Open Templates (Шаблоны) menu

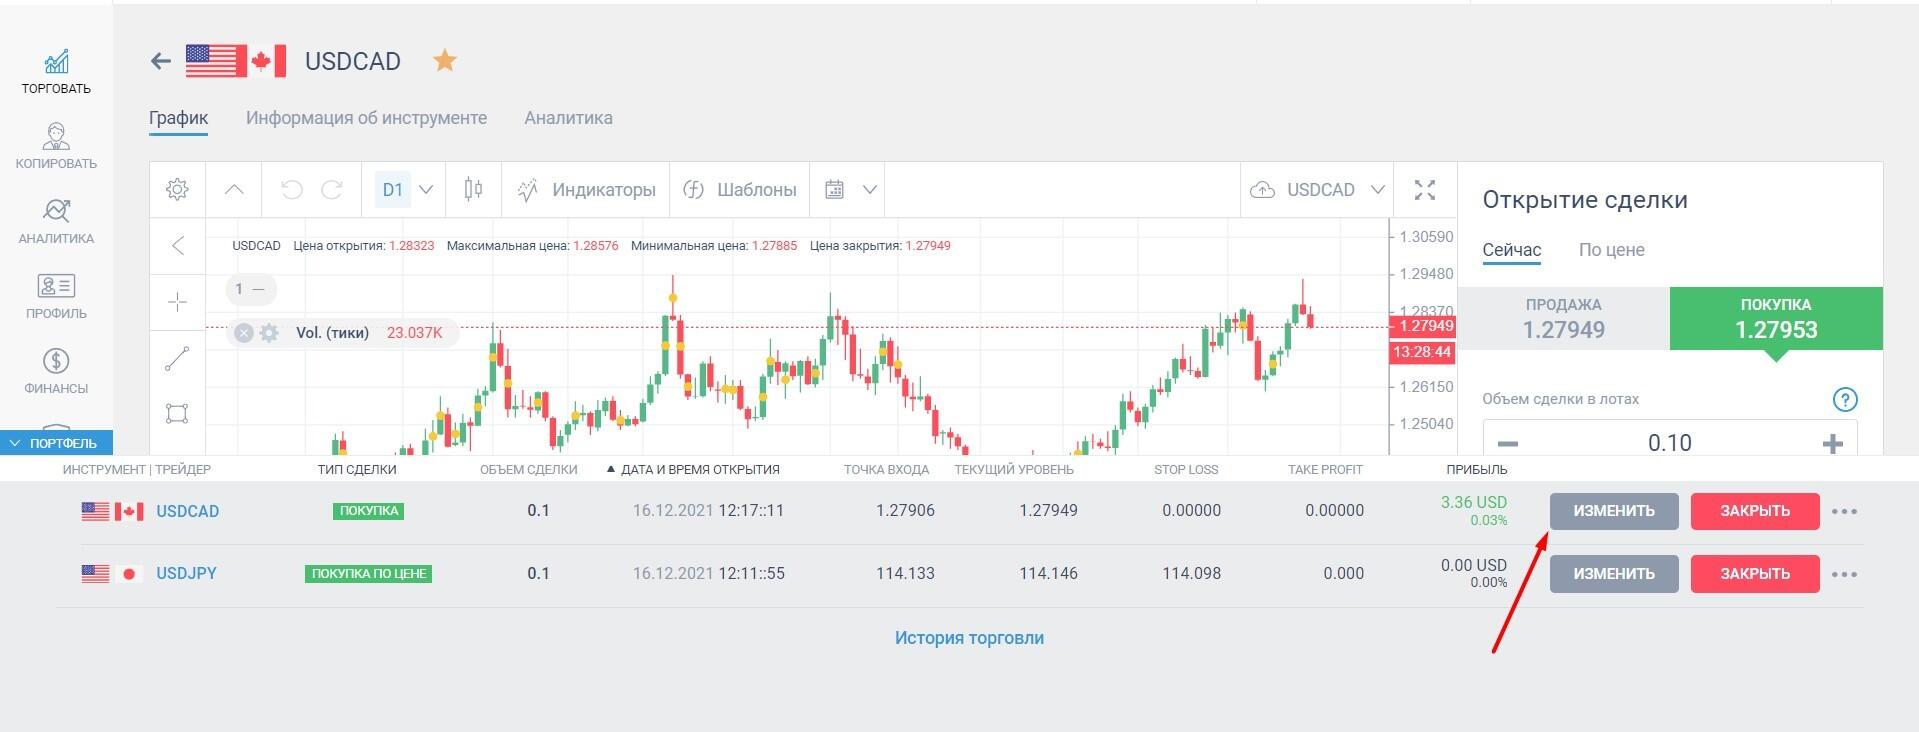740,190
